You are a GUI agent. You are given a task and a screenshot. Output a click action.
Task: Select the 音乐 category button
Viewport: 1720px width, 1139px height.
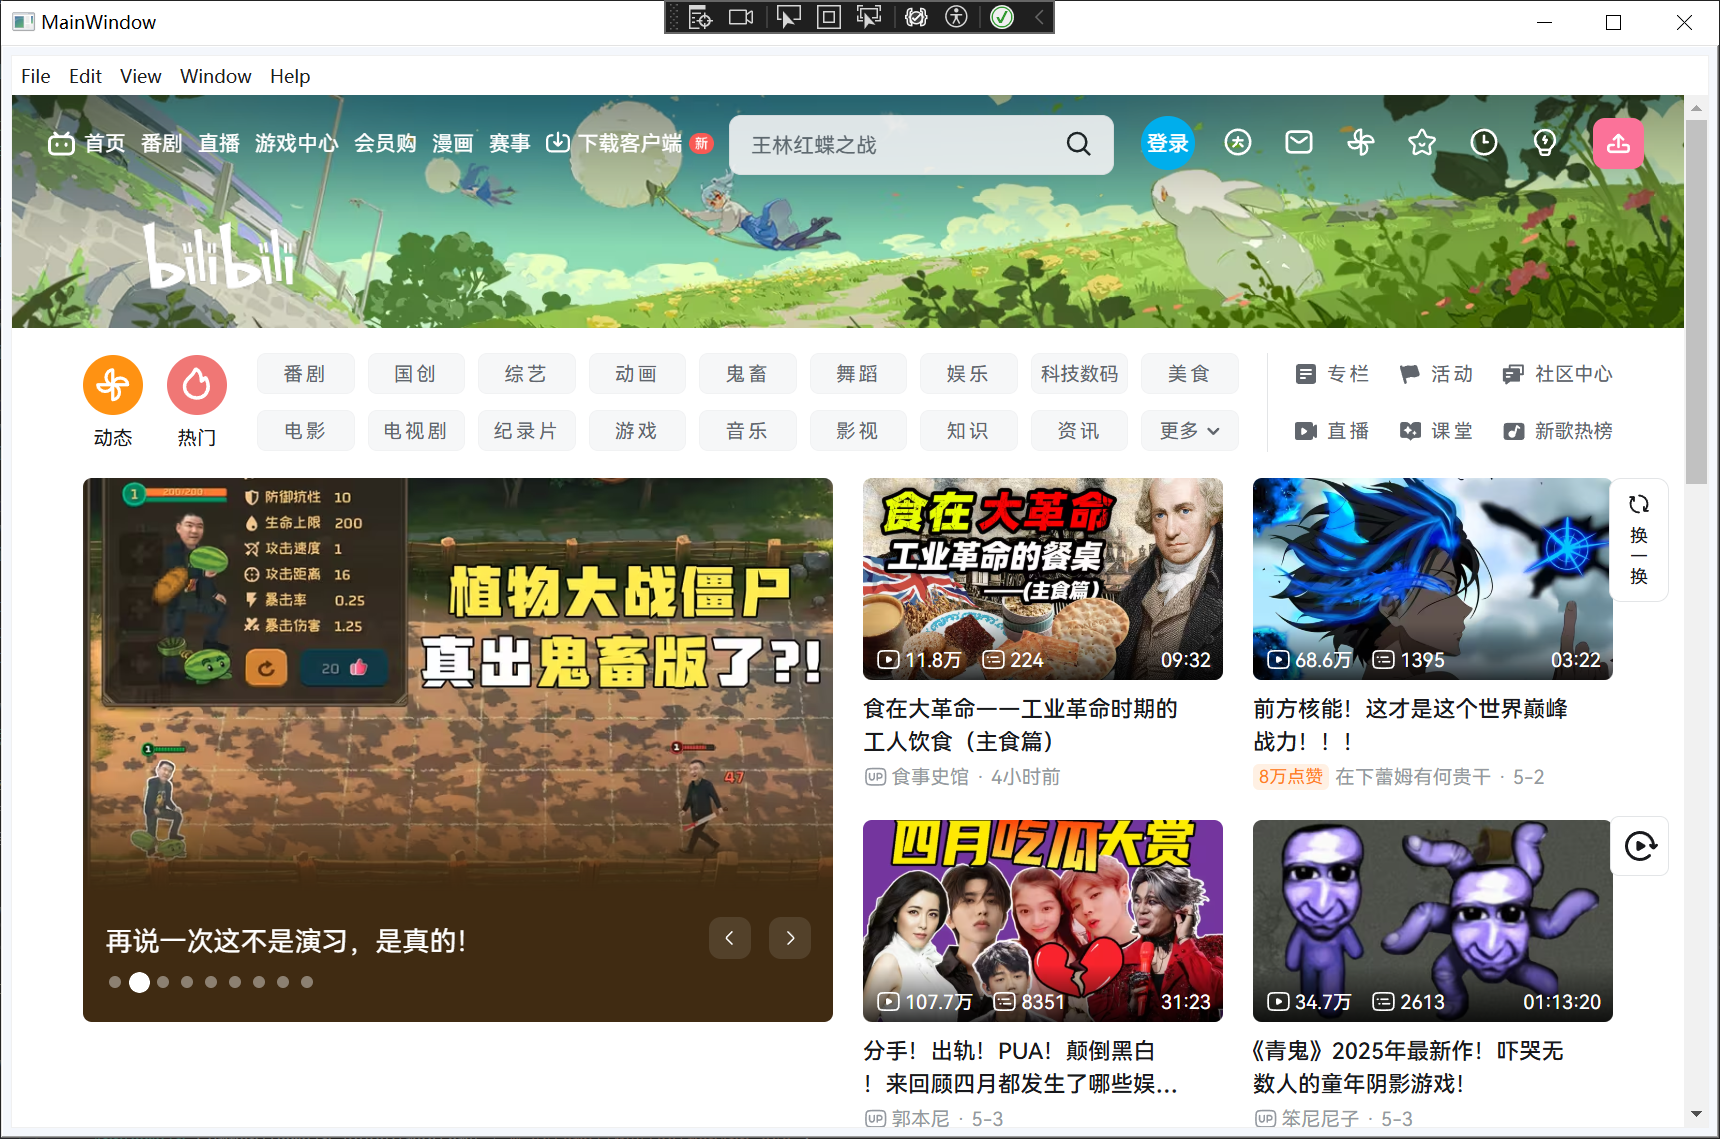point(748,431)
